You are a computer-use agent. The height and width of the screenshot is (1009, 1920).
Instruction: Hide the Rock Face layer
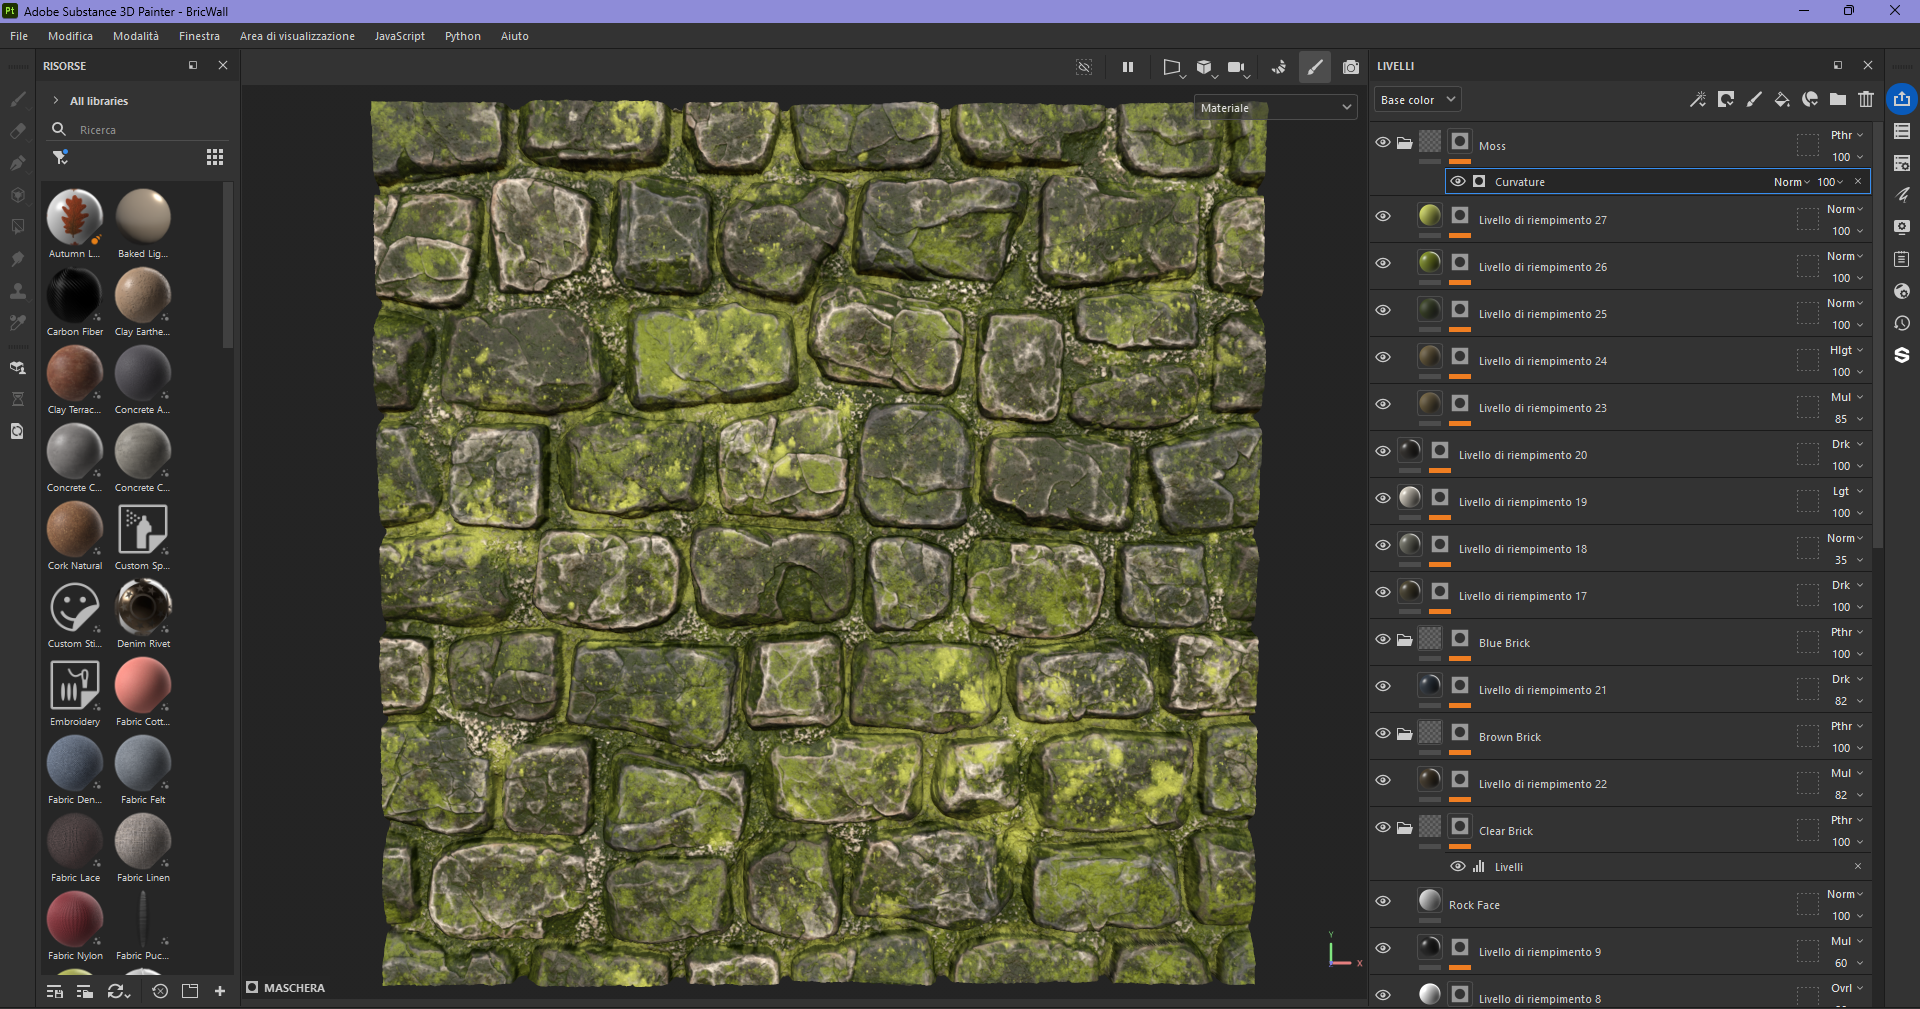click(x=1383, y=901)
